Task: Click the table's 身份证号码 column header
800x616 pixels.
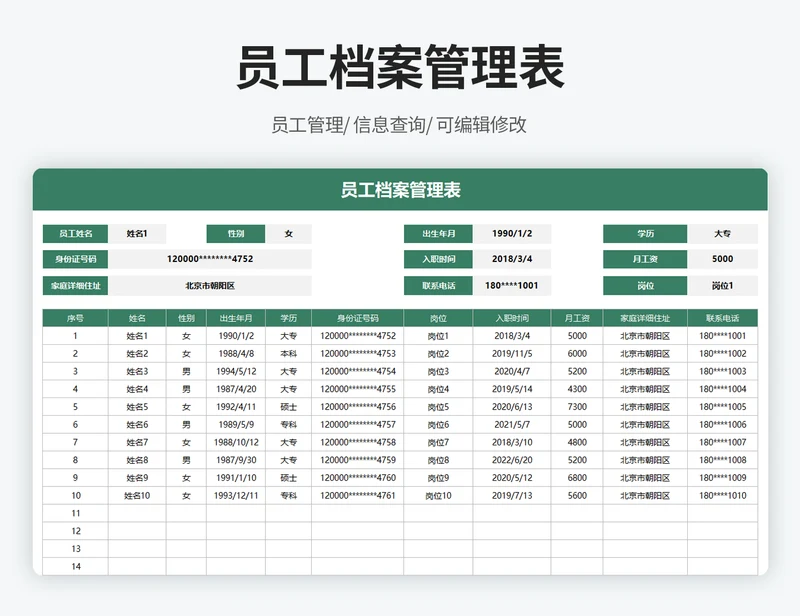Action: coord(358,318)
